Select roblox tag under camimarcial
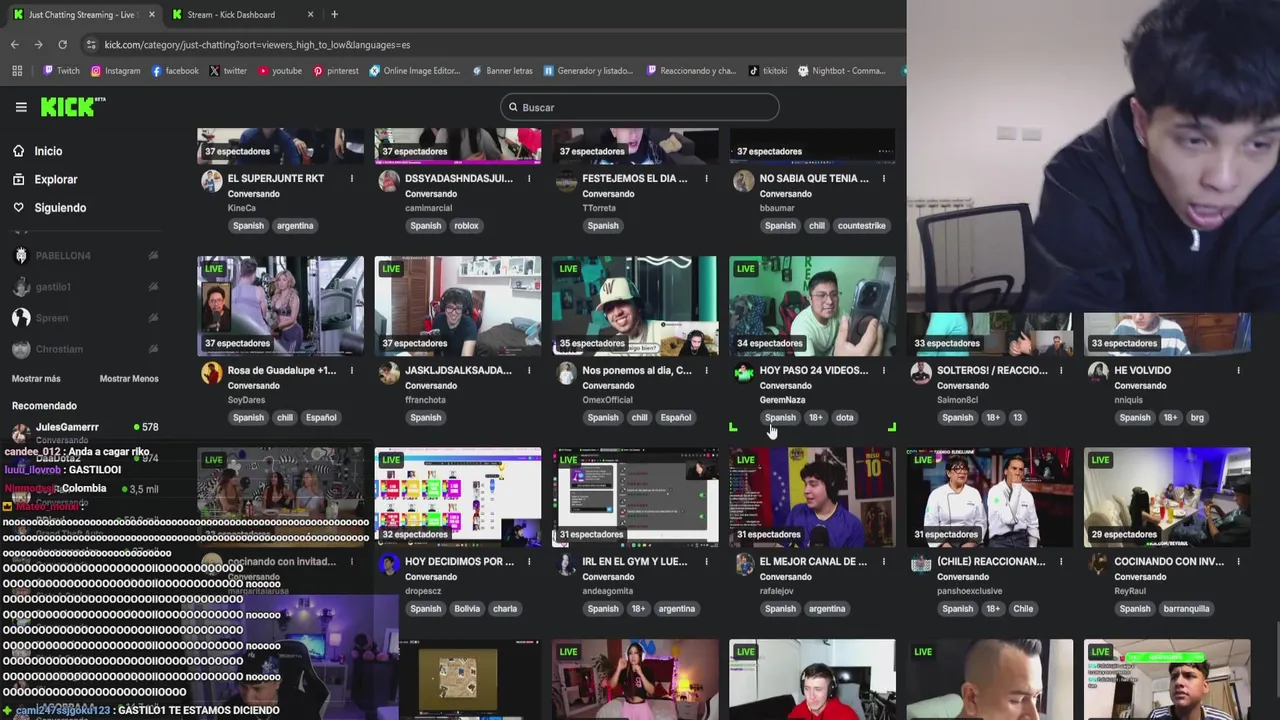 coord(466,226)
